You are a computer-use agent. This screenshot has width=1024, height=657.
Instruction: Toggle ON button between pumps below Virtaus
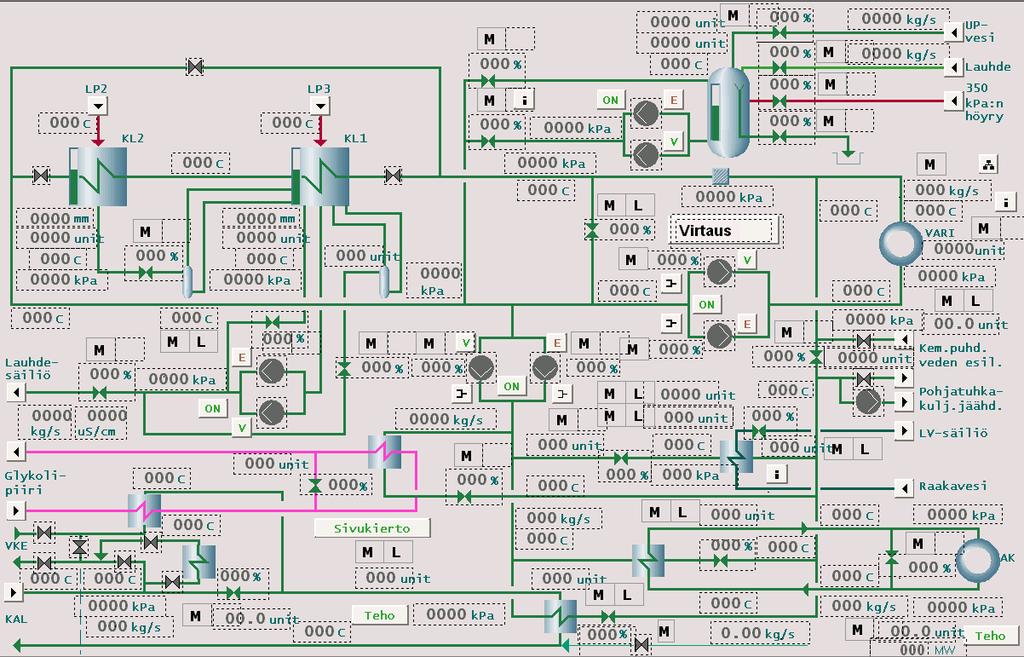tap(707, 304)
